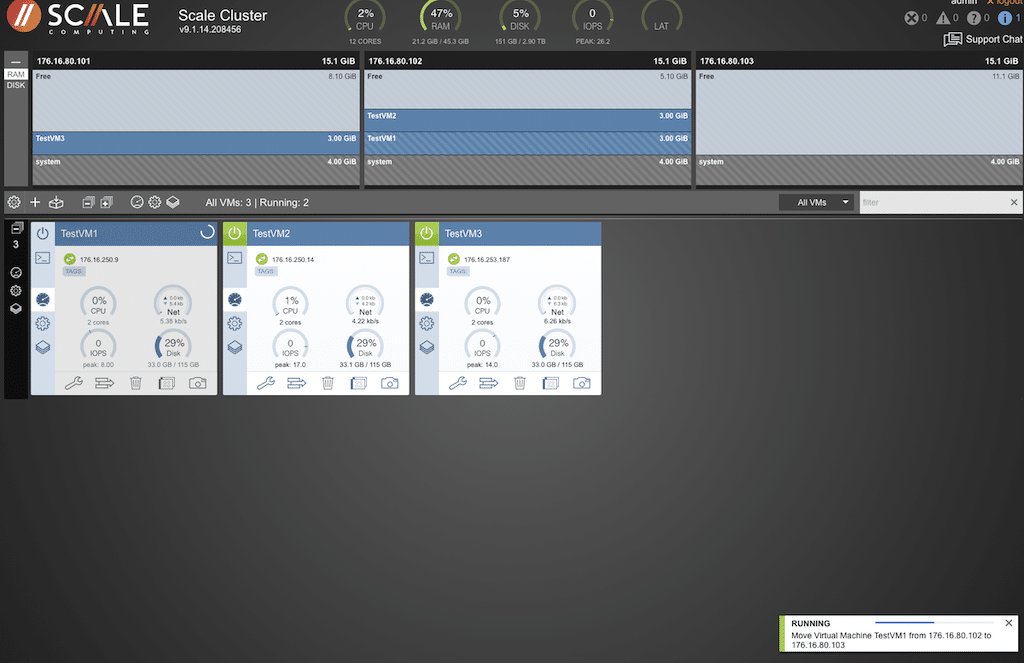Viewport: 1024px width, 663px height.
Task: Toggle power for TestVM3
Action: [x=426, y=233]
